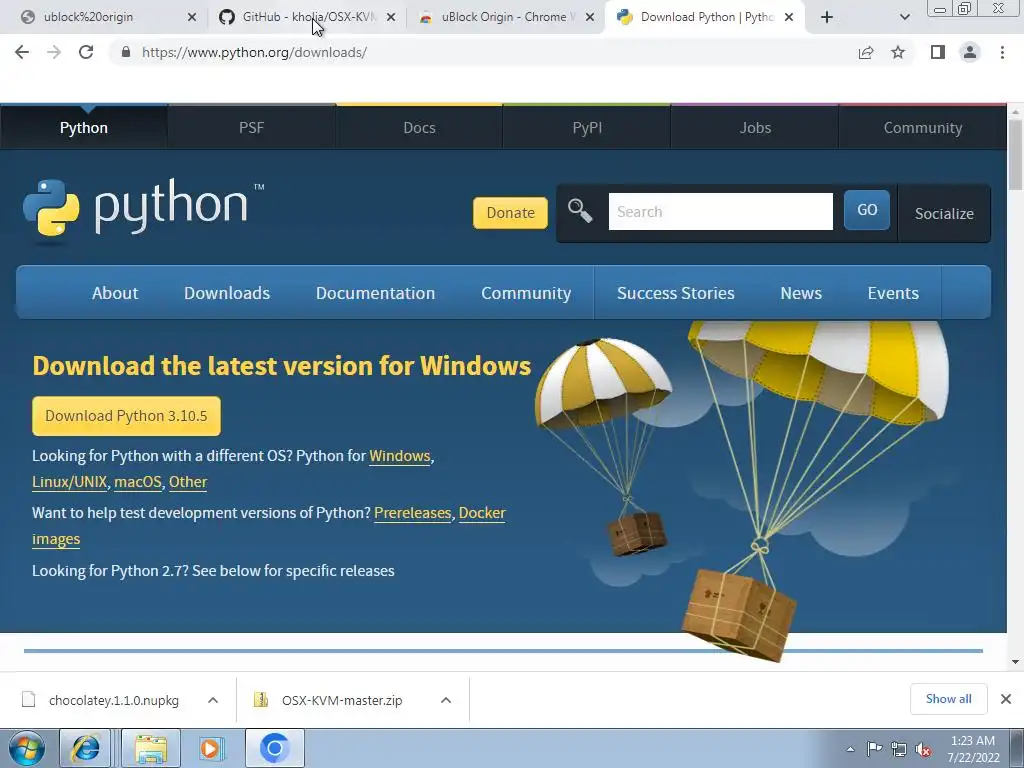Open Windows Media Player from taskbar
This screenshot has height=768, width=1024.
click(x=210, y=748)
